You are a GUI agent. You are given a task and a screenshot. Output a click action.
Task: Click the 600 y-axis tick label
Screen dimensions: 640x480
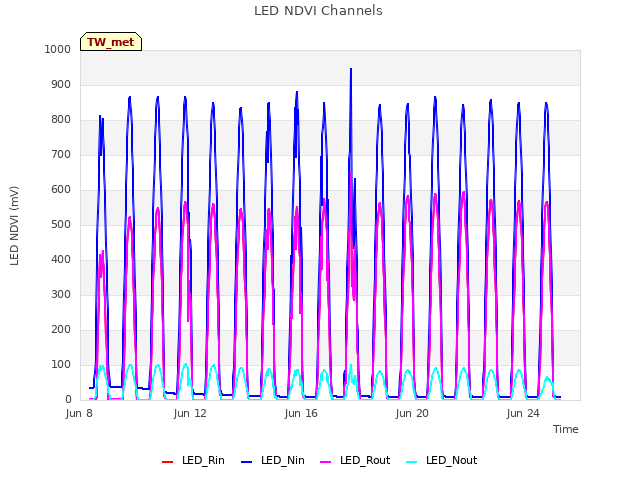coord(61,189)
